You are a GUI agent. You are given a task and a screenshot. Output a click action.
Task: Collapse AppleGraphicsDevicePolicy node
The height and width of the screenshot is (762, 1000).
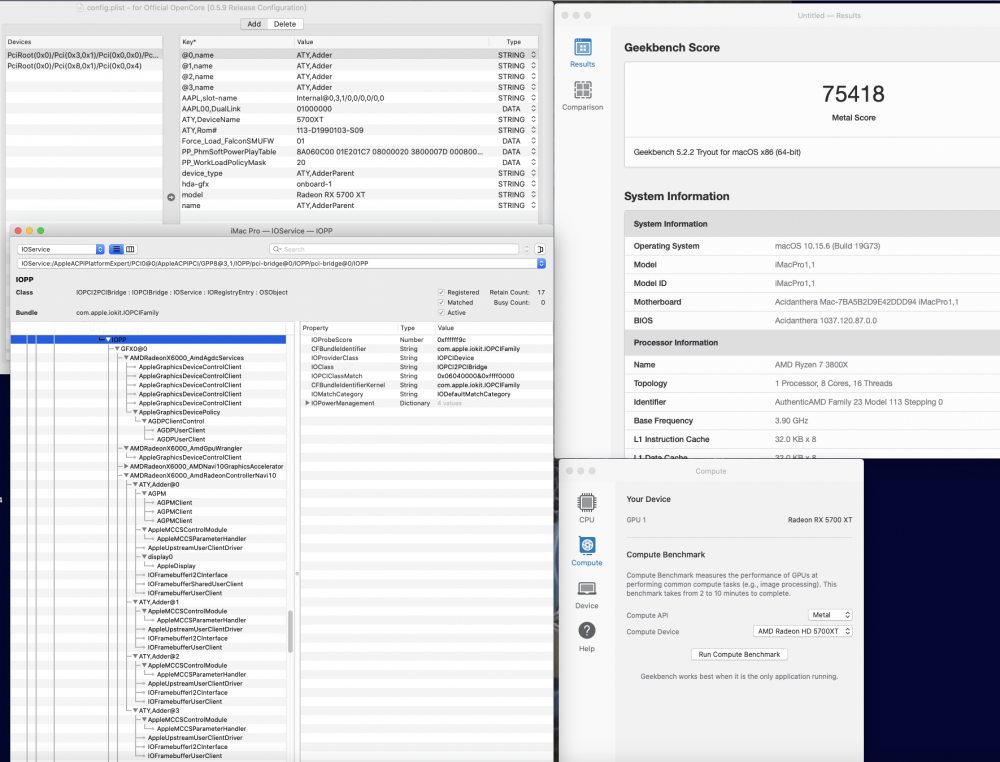[135, 412]
